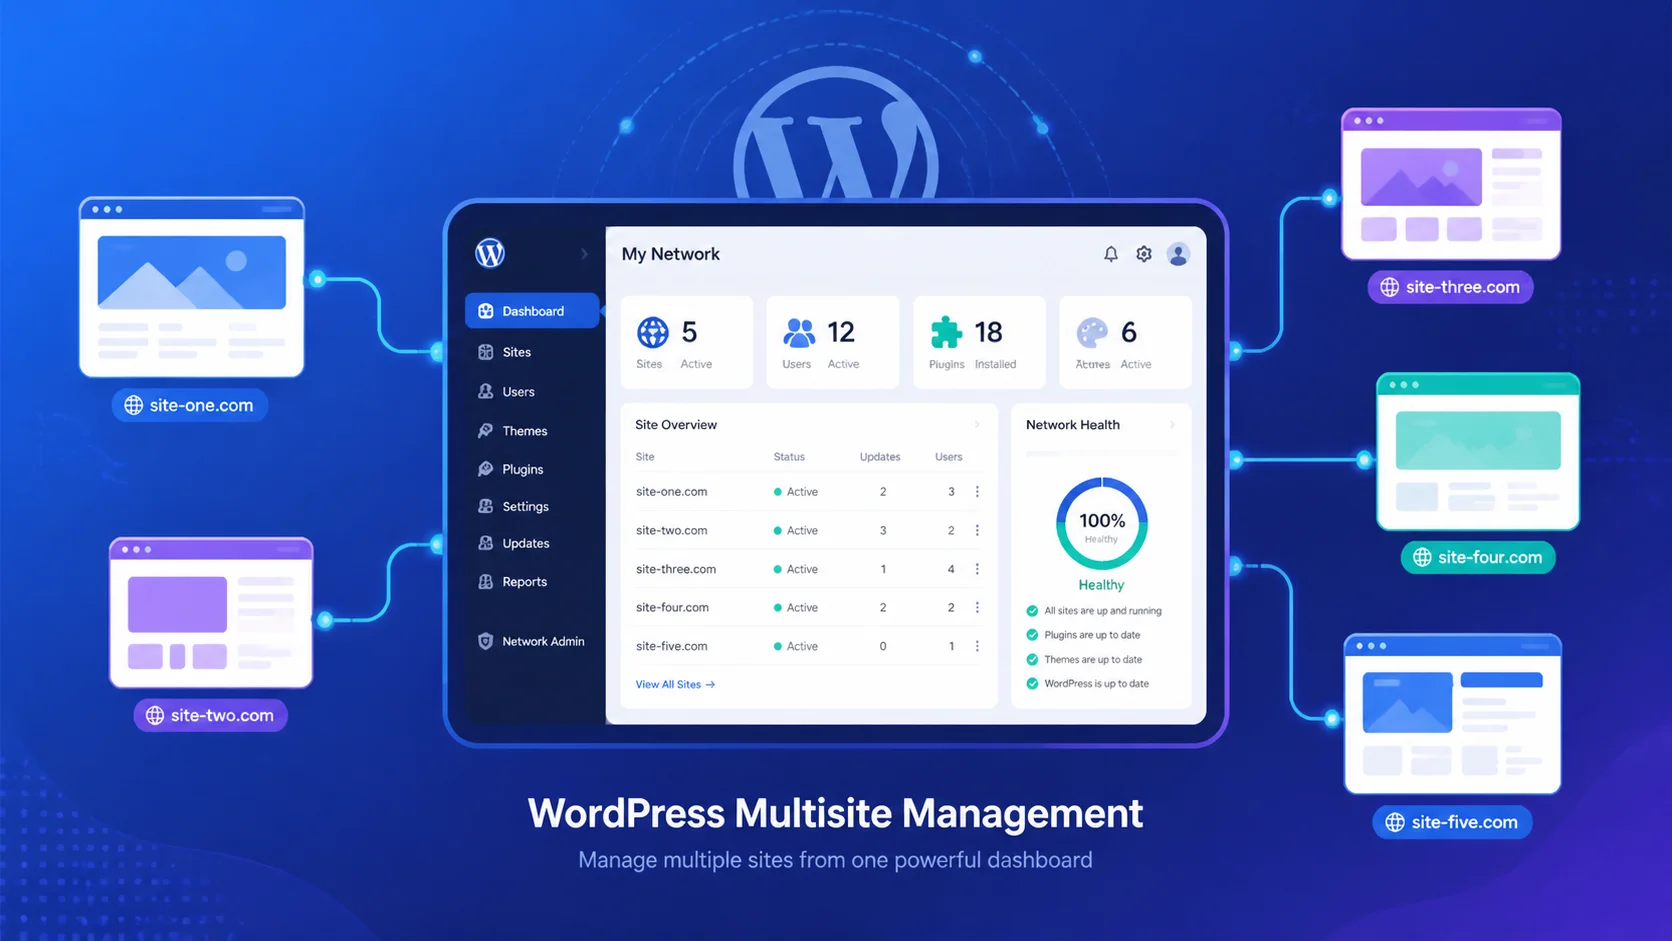The image size is (1672, 941).
Task: Open the three-dot menu for site-four.com row
Action: tap(977, 608)
